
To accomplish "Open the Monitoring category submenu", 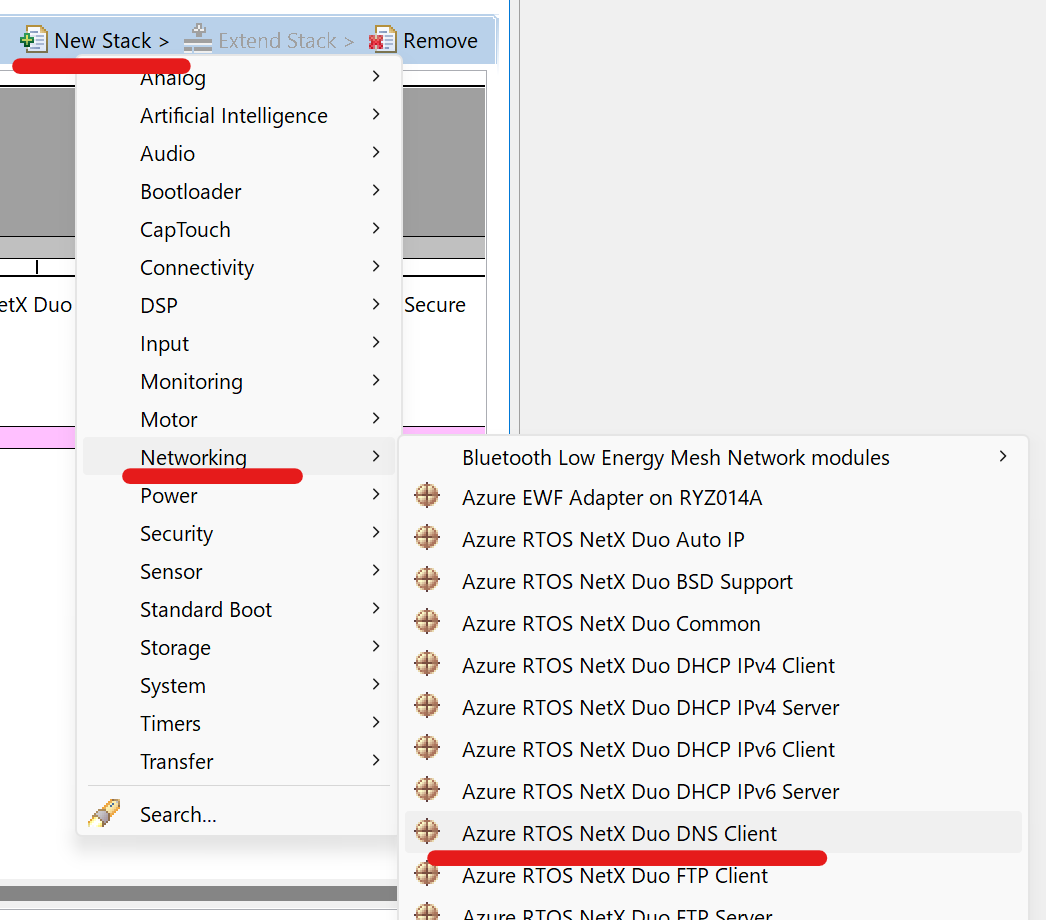I will point(239,382).
